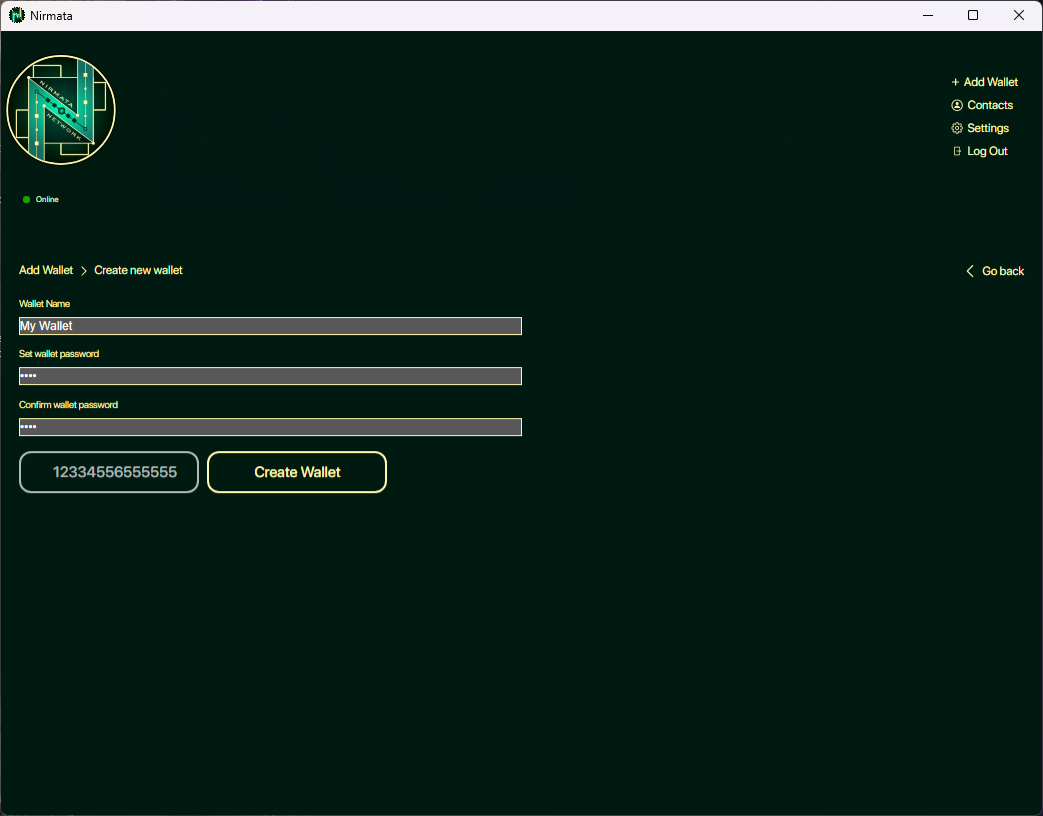Click the chevron between breadcrumb items
Image resolution: width=1043 pixels, height=816 pixels.
click(x=83, y=270)
